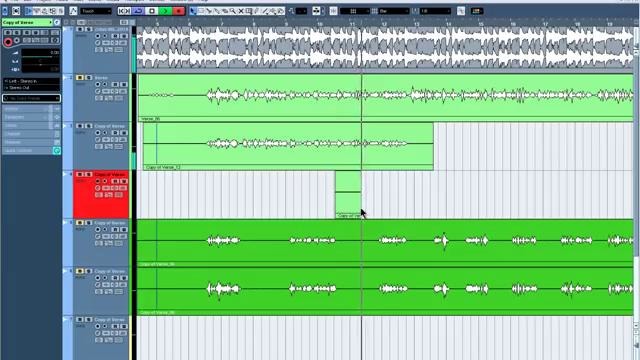This screenshot has width=640, height=360.
Task: Start playback with the green Play button
Action: (x=165, y=11)
